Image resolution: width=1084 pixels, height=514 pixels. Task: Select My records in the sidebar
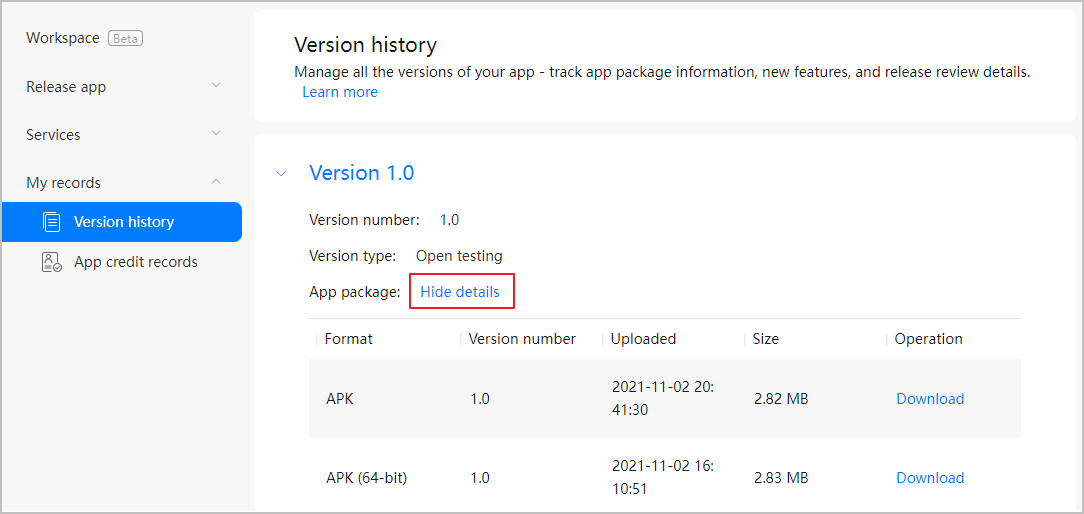tap(64, 183)
